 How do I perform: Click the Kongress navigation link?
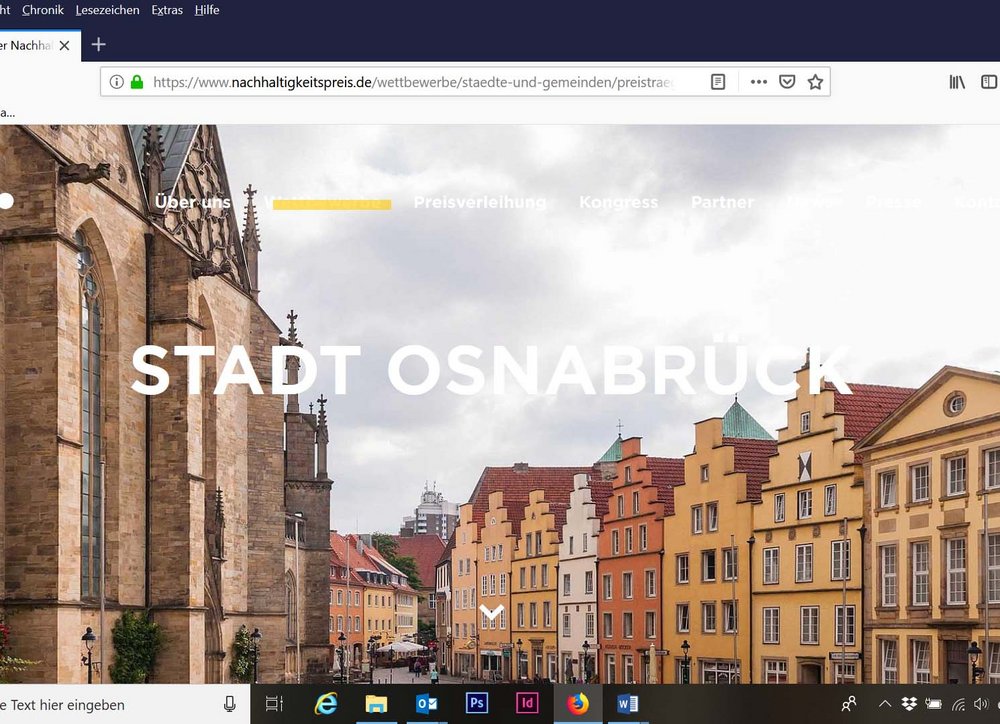coord(618,202)
